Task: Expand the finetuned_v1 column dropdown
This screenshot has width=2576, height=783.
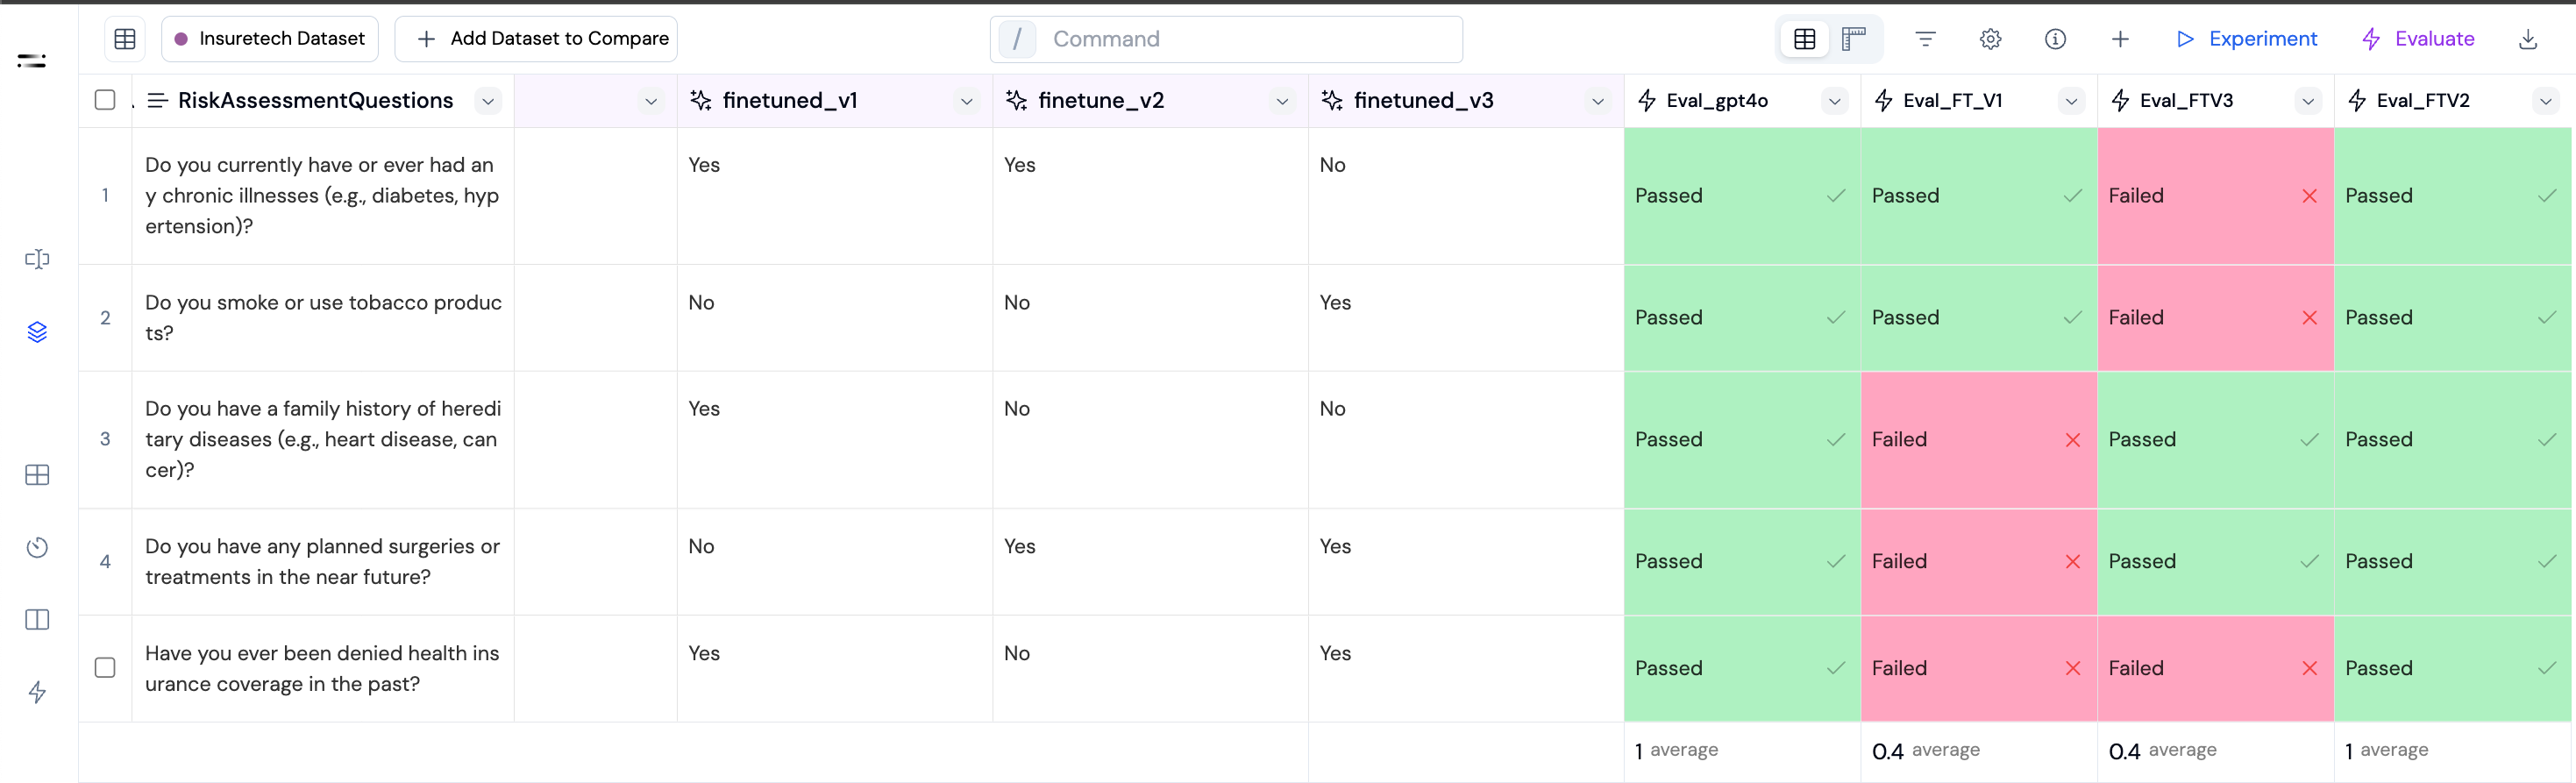Action: pyautogui.click(x=966, y=101)
